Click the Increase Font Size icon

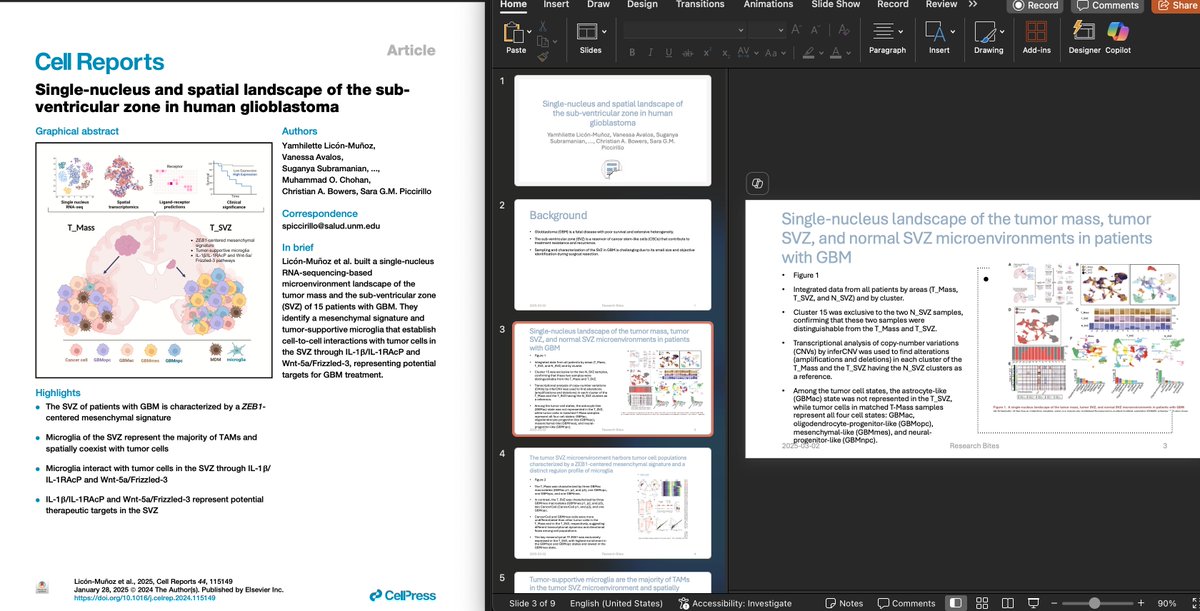click(x=796, y=30)
